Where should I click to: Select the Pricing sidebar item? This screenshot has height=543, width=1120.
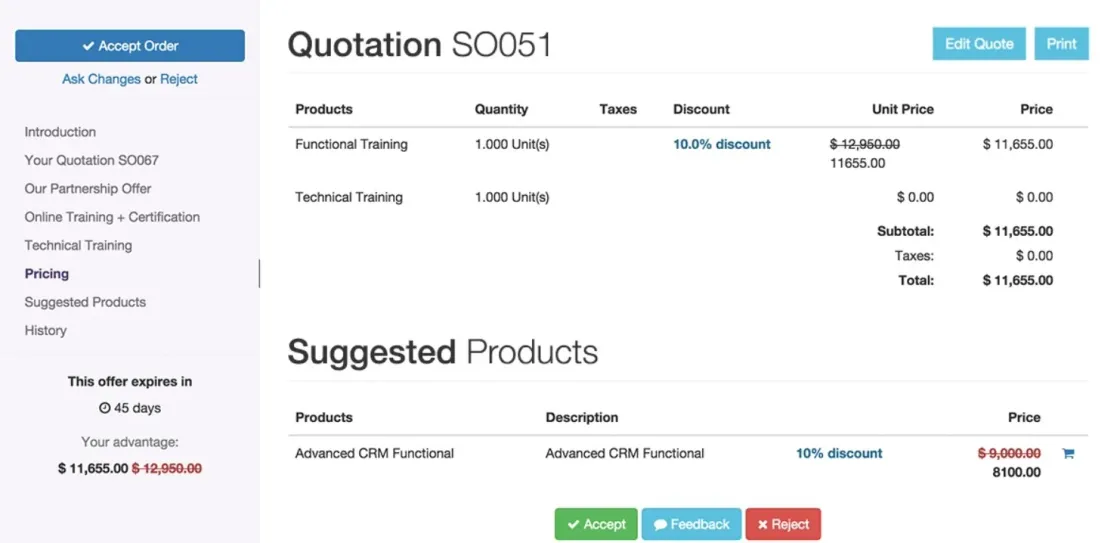click(x=46, y=274)
